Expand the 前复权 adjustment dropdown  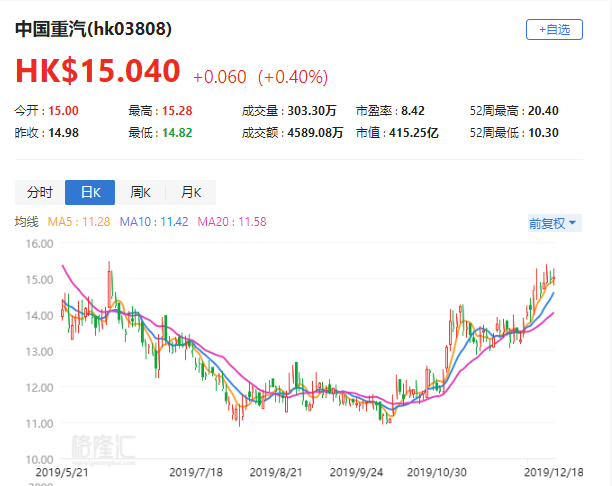pos(554,223)
